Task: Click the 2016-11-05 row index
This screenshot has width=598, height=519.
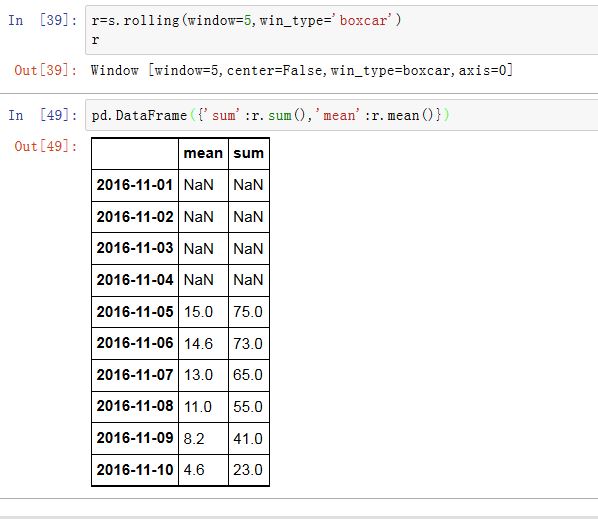Action: tap(135, 312)
